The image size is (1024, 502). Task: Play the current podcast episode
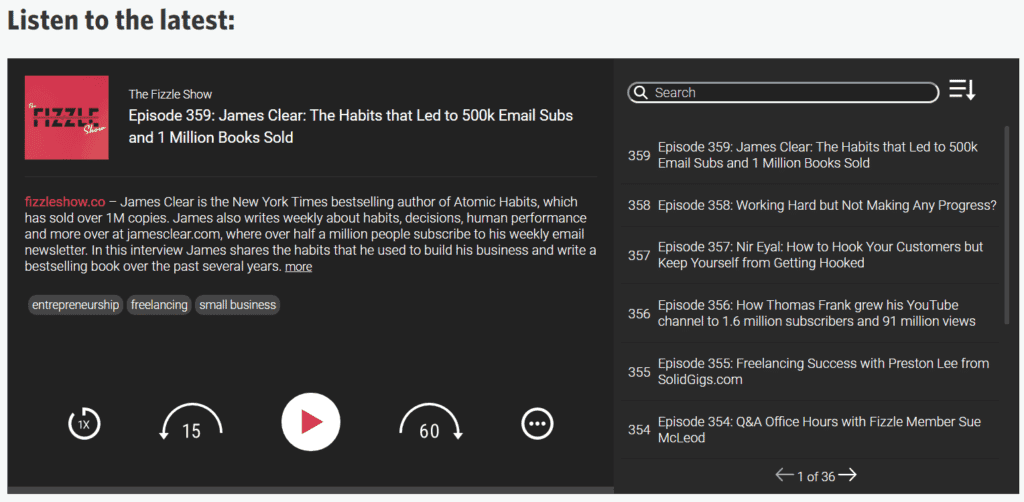(x=311, y=422)
